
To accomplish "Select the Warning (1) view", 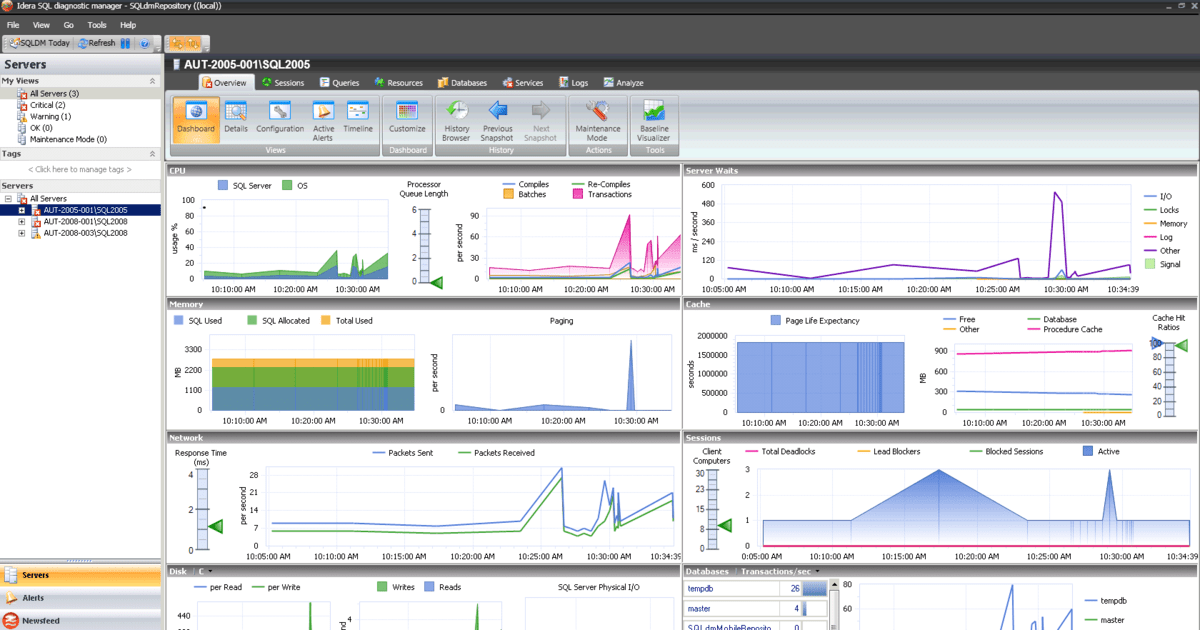I will coord(43,116).
